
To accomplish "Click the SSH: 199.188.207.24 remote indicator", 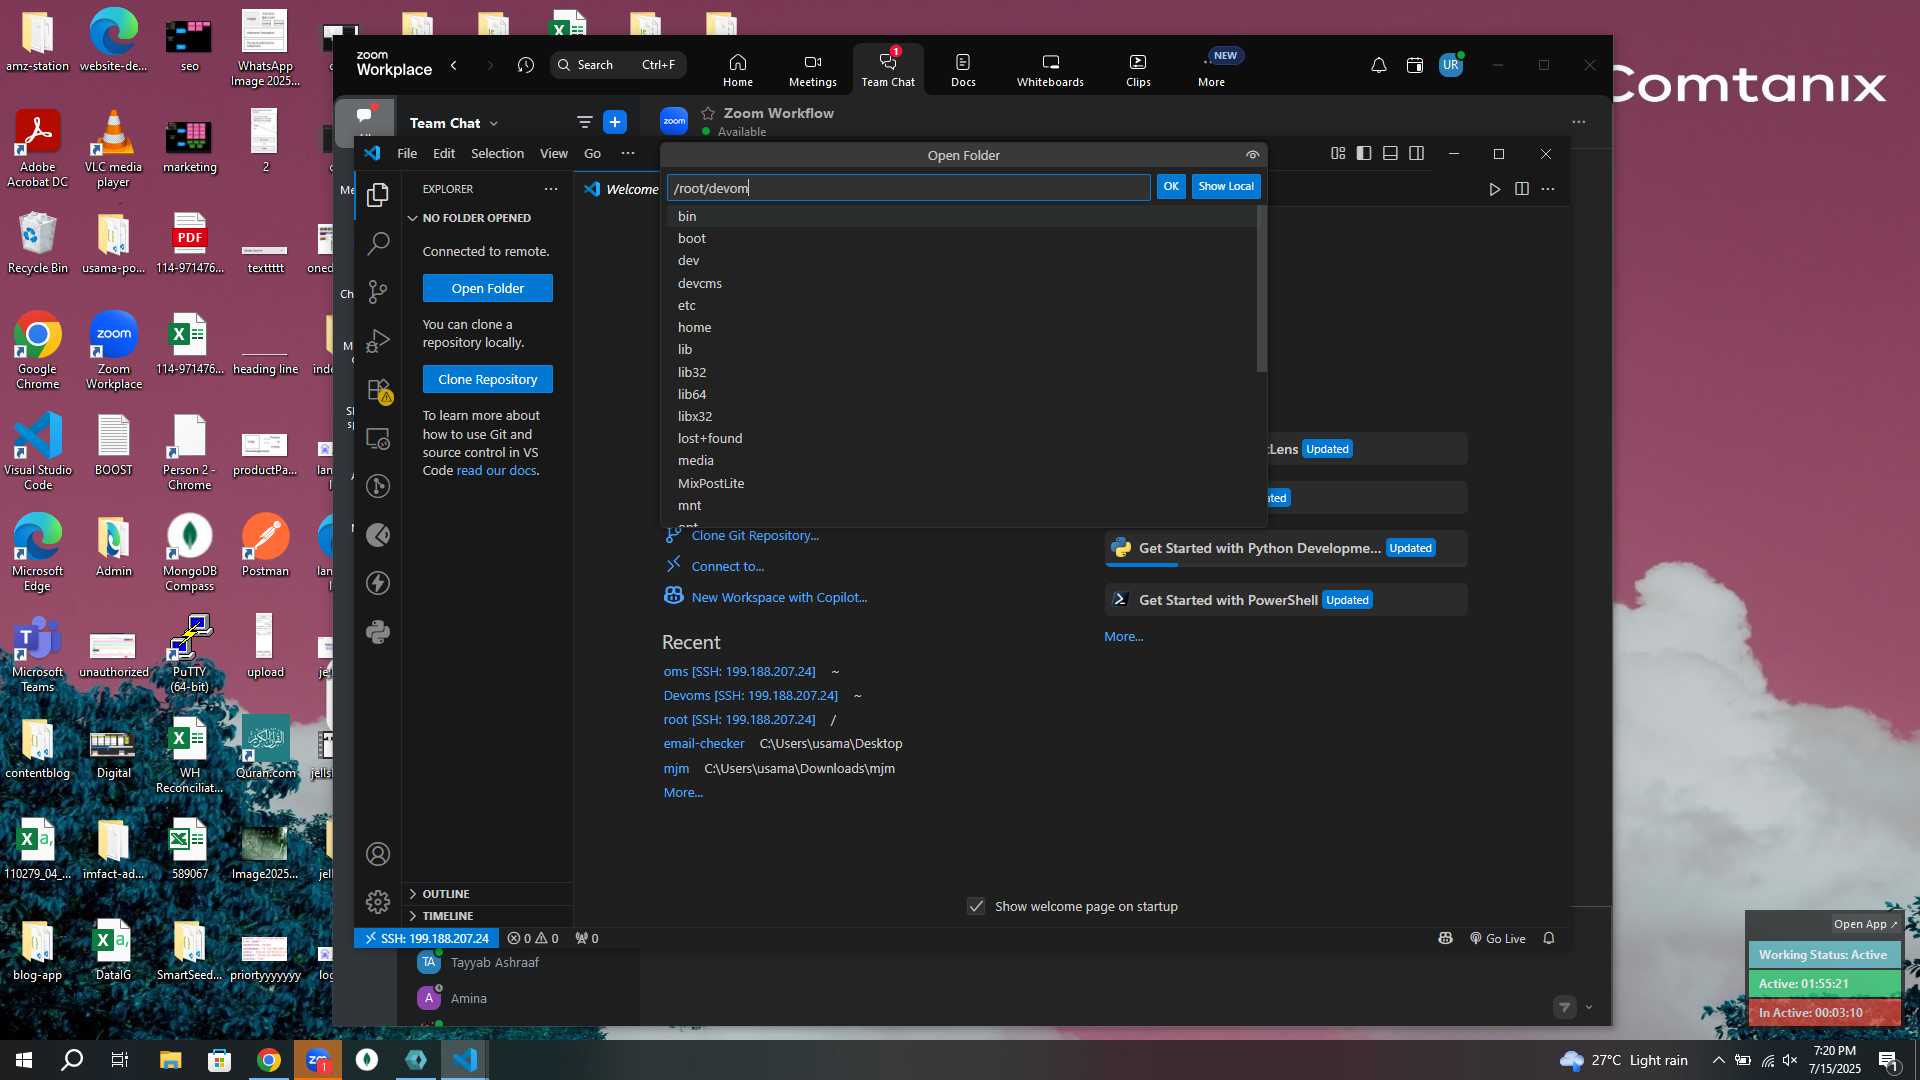I will coord(427,938).
